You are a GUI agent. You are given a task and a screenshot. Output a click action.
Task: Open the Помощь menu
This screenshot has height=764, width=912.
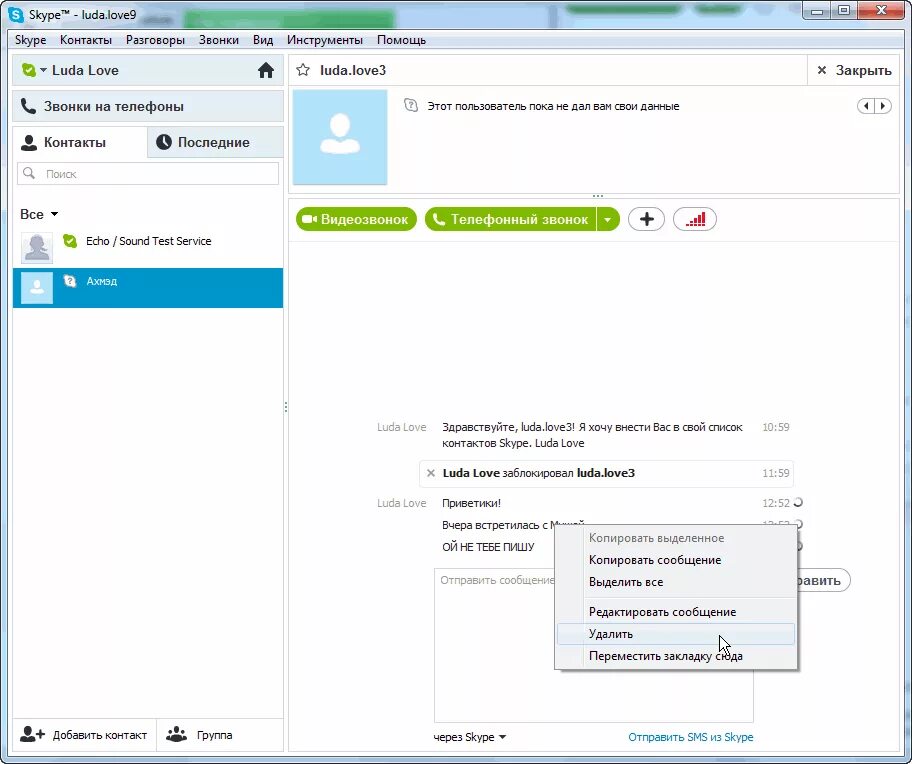[x=401, y=40]
